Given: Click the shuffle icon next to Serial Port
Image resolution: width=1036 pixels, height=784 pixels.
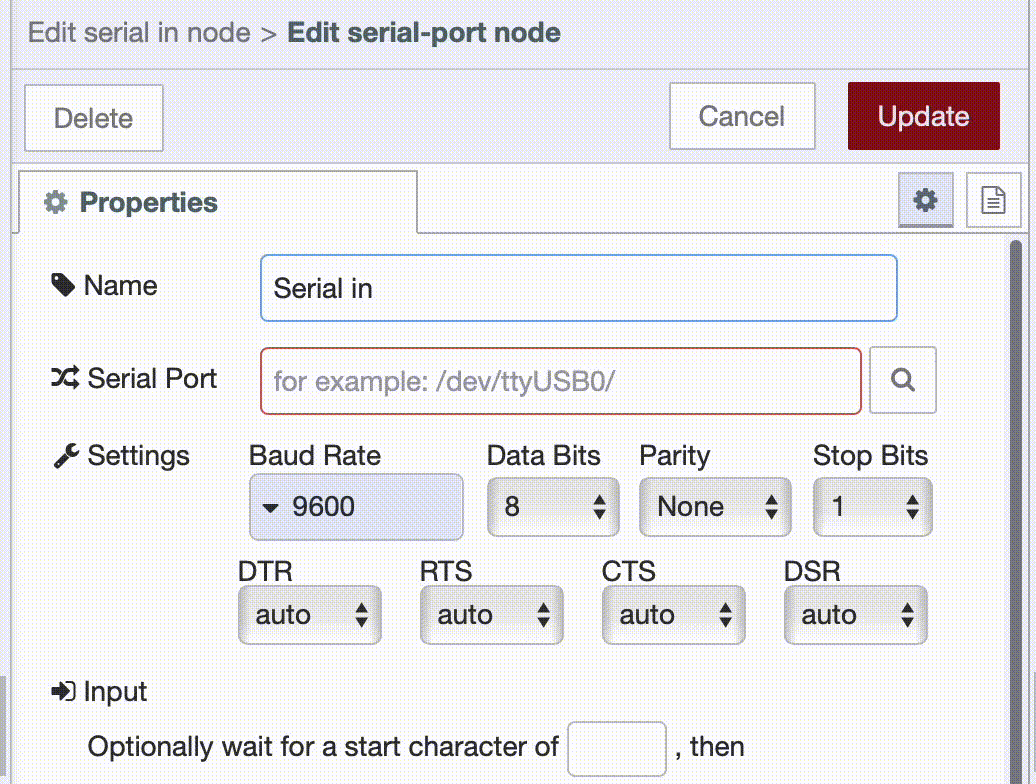Looking at the screenshot, I should [x=66, y=380].
